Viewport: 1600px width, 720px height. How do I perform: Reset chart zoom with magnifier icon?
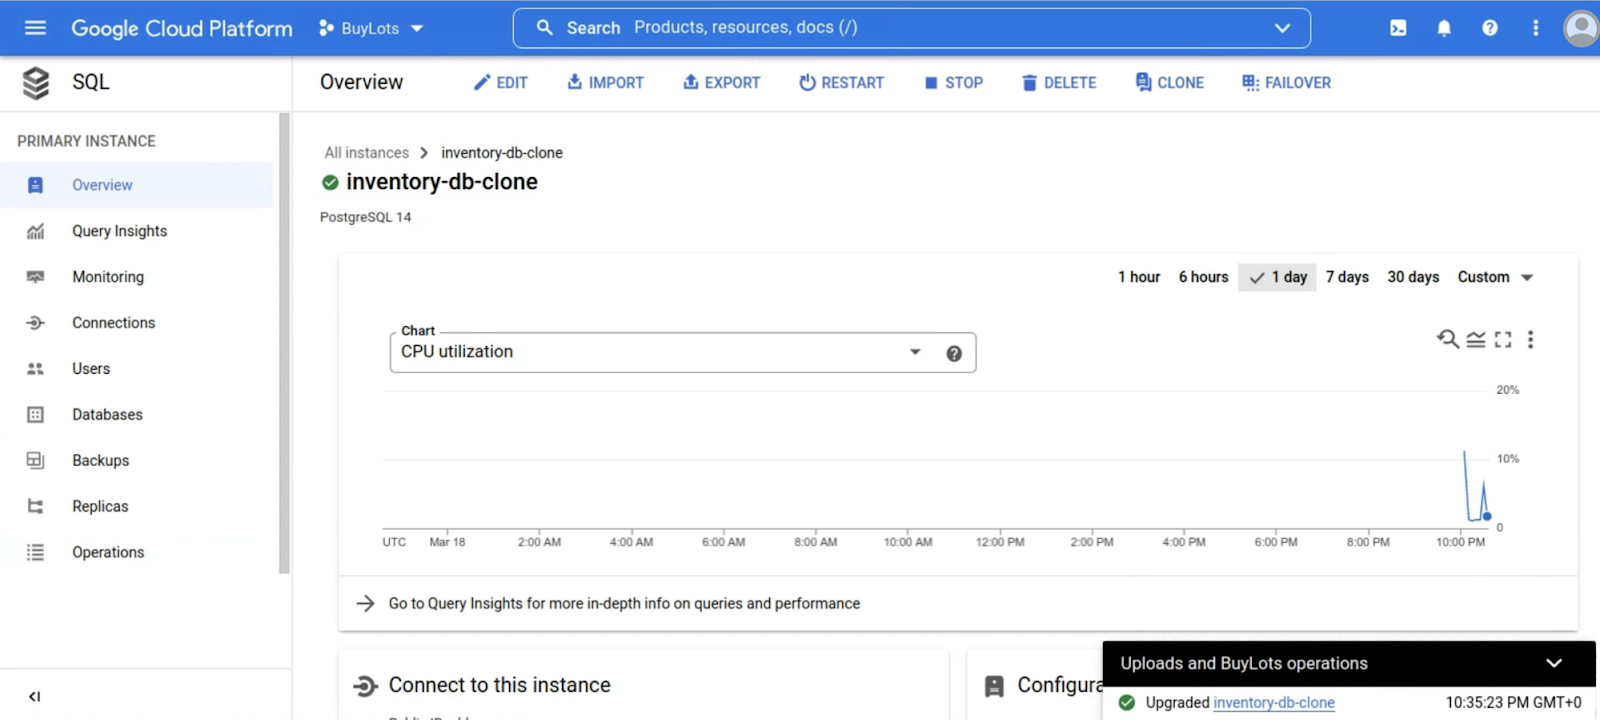1447,339
